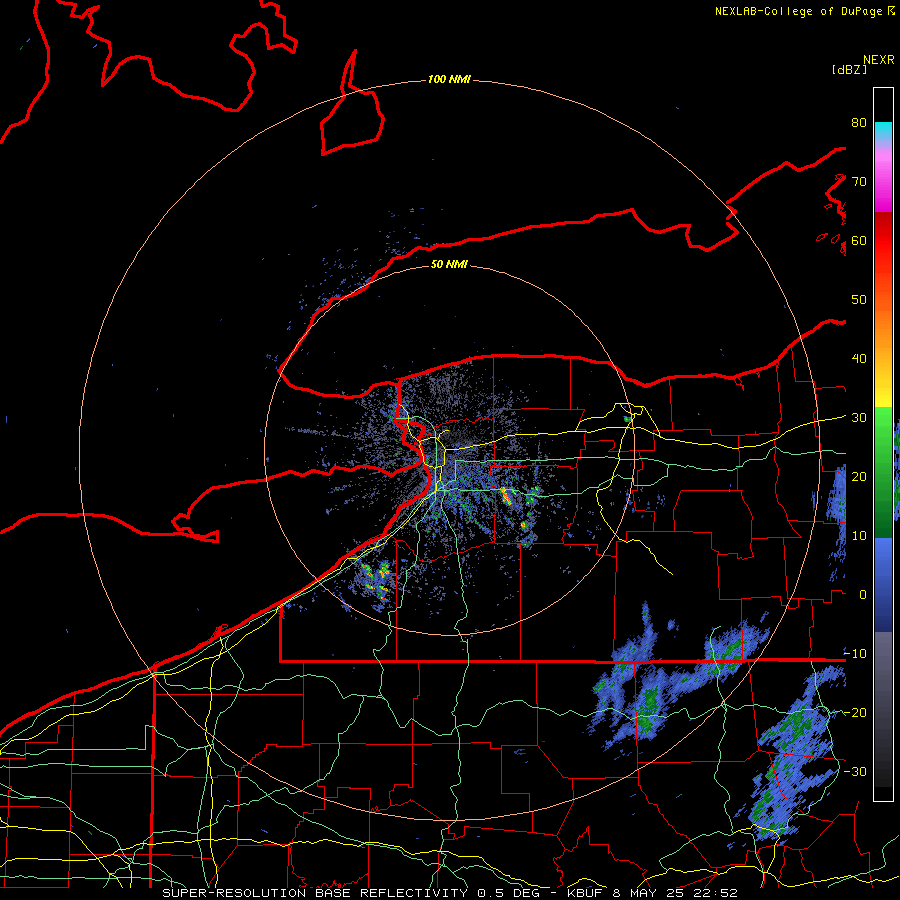
Task: Click the 70 value on dBZ scale
Action: tap(859, 181)
